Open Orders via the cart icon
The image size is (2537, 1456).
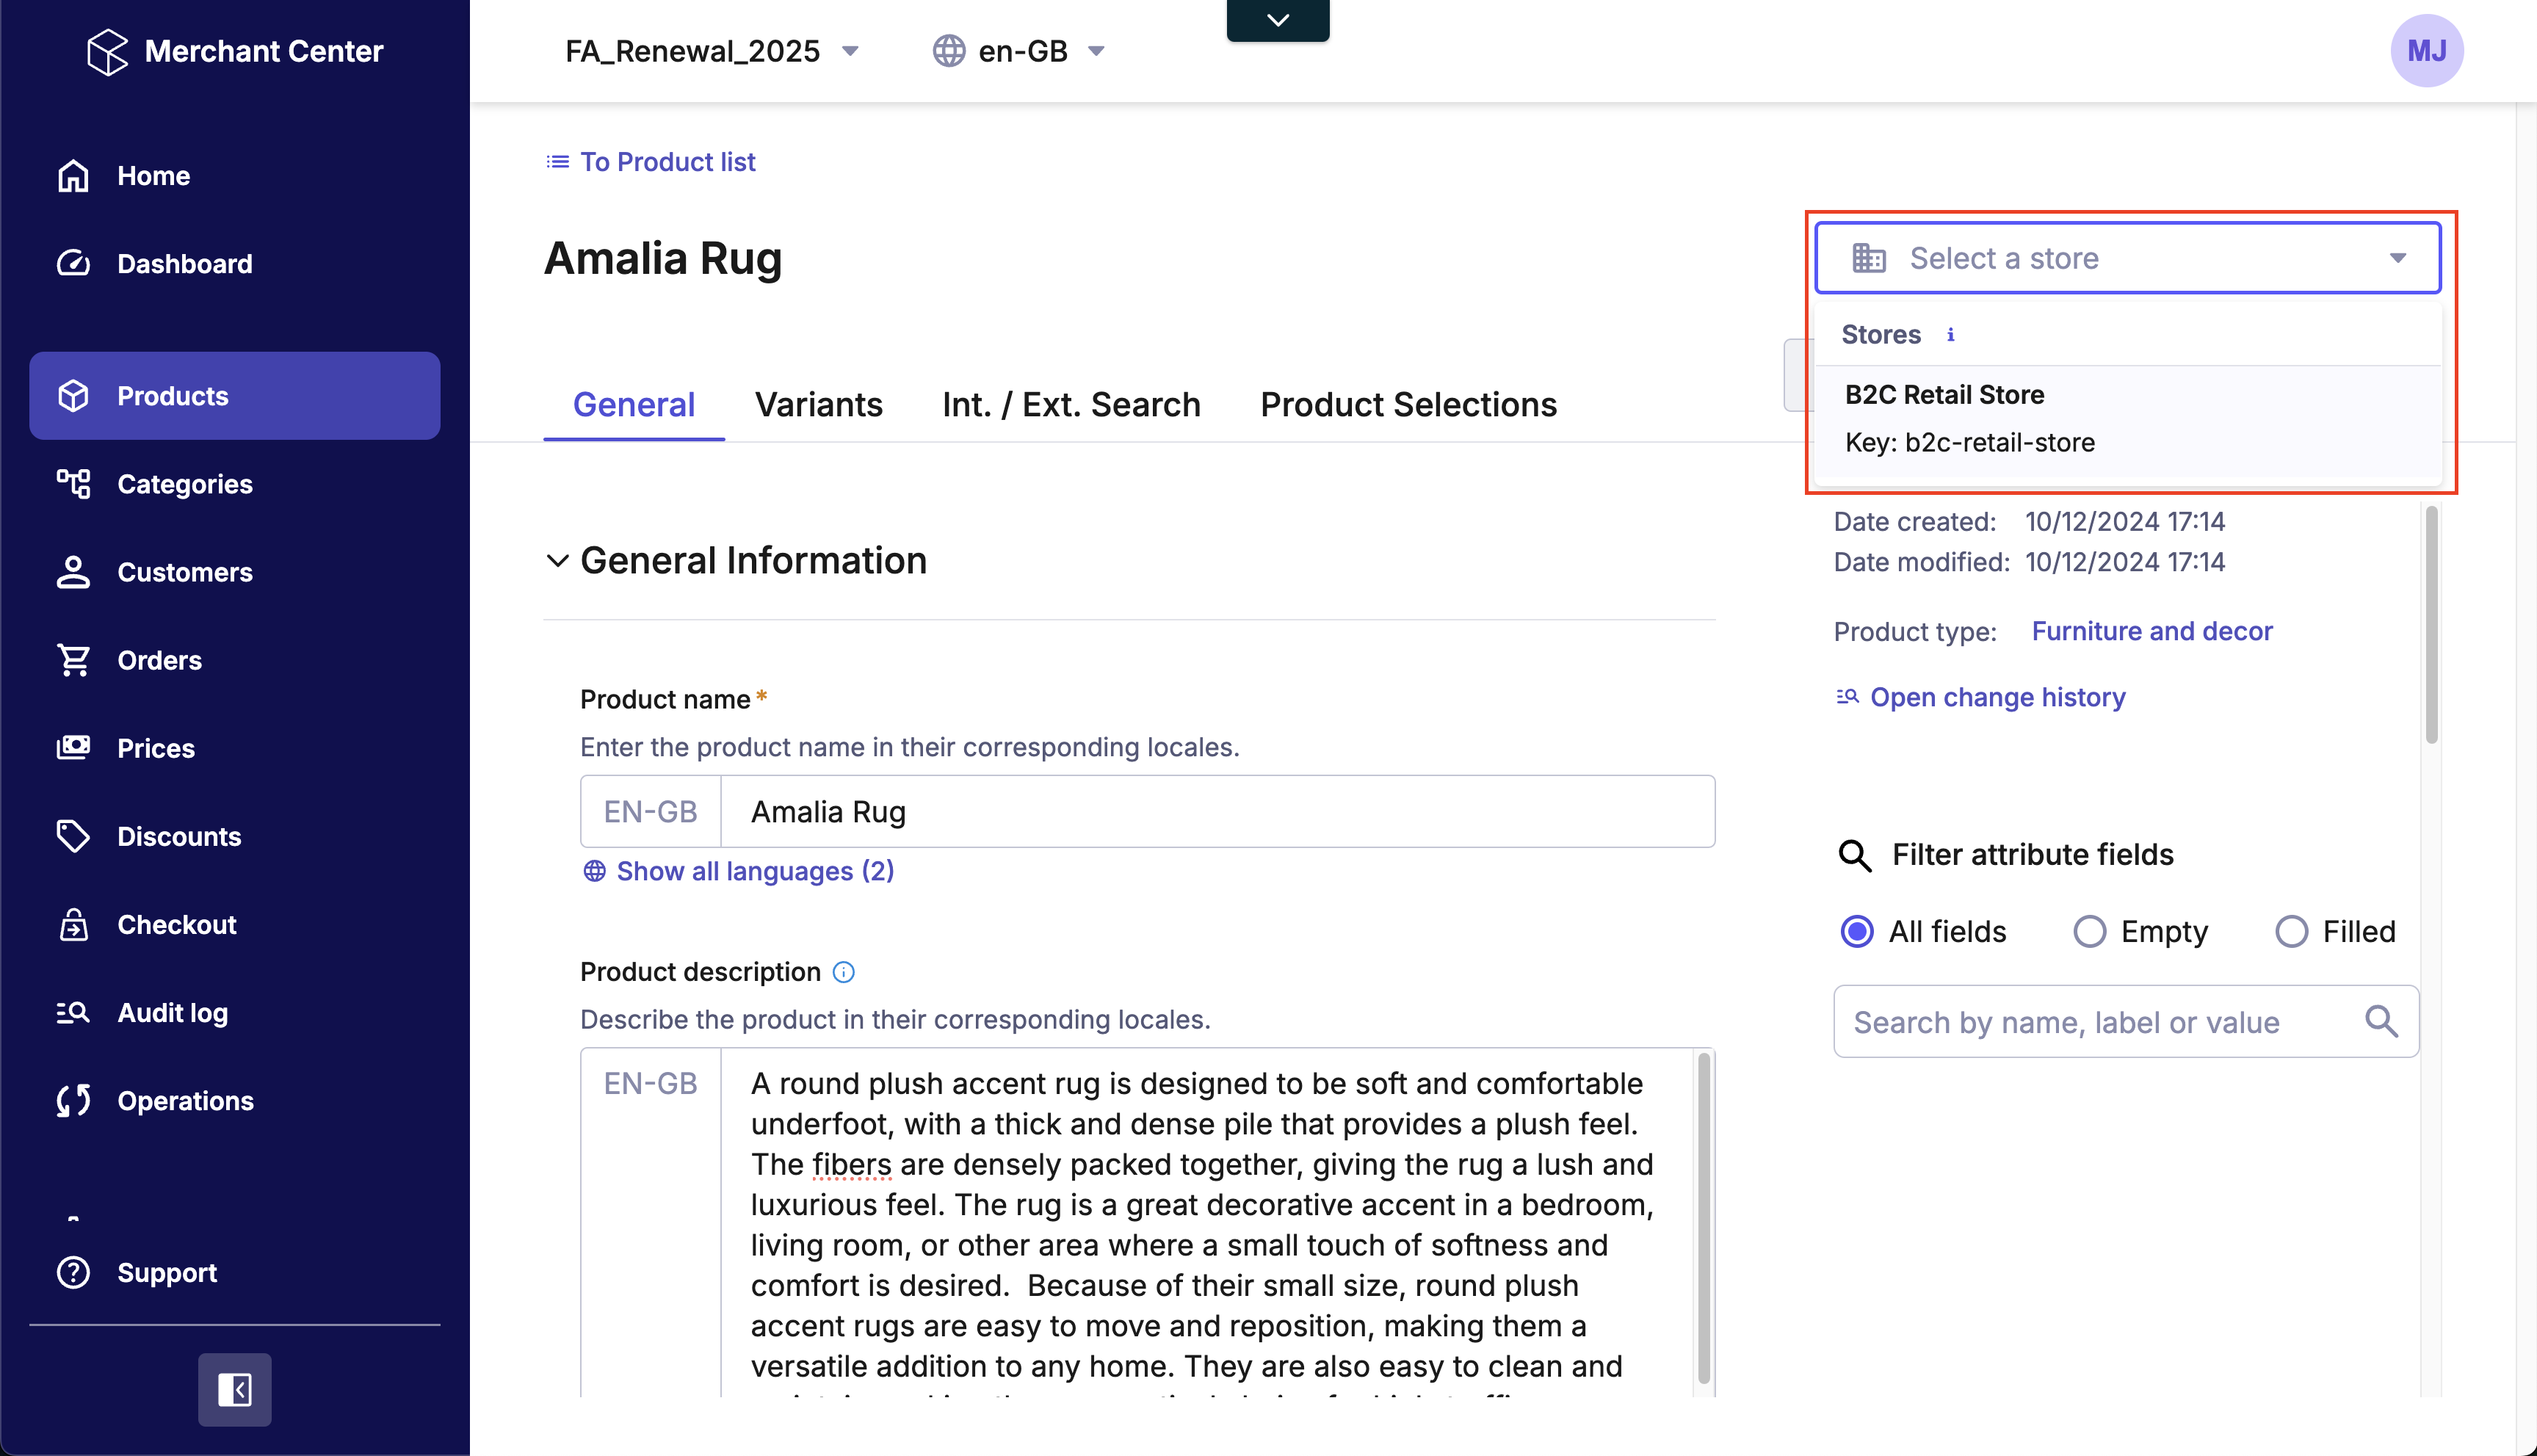click(x=73, y=660)
